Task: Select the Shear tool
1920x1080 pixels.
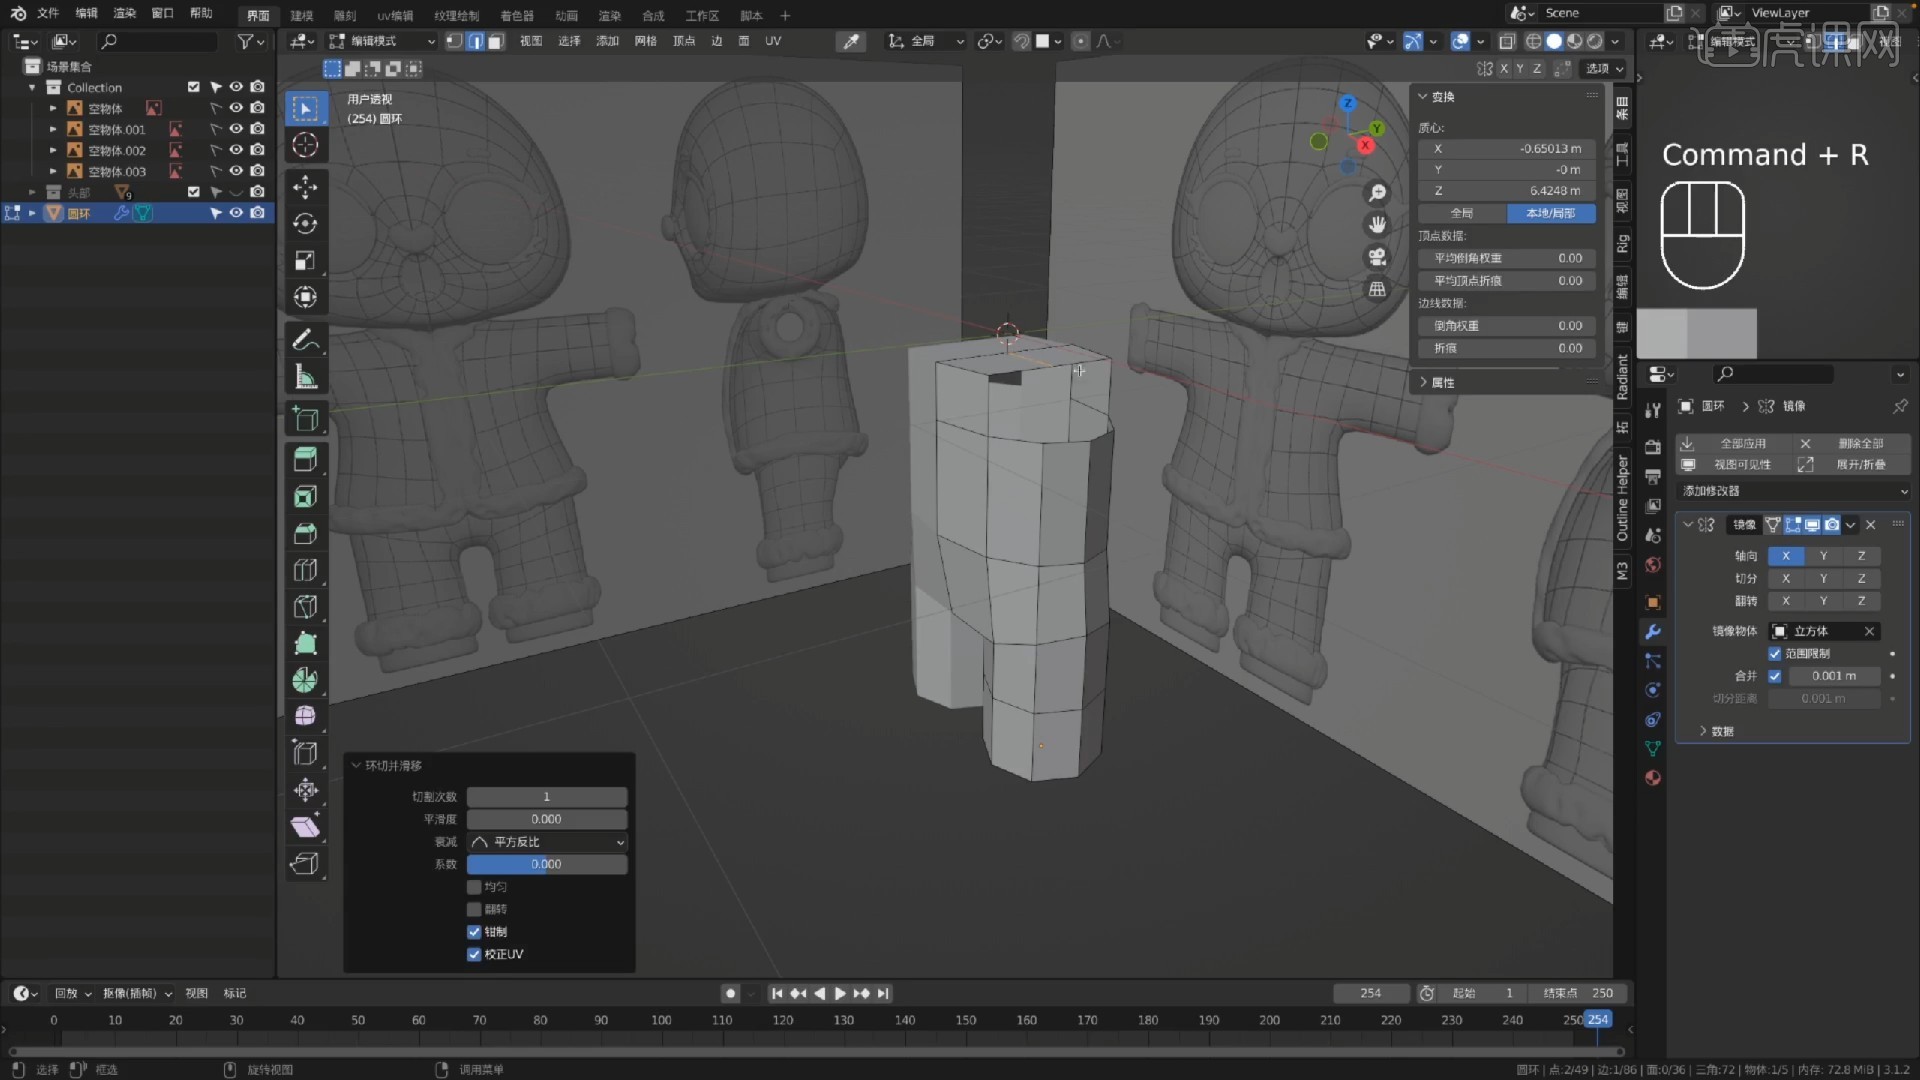Action: 305,827
